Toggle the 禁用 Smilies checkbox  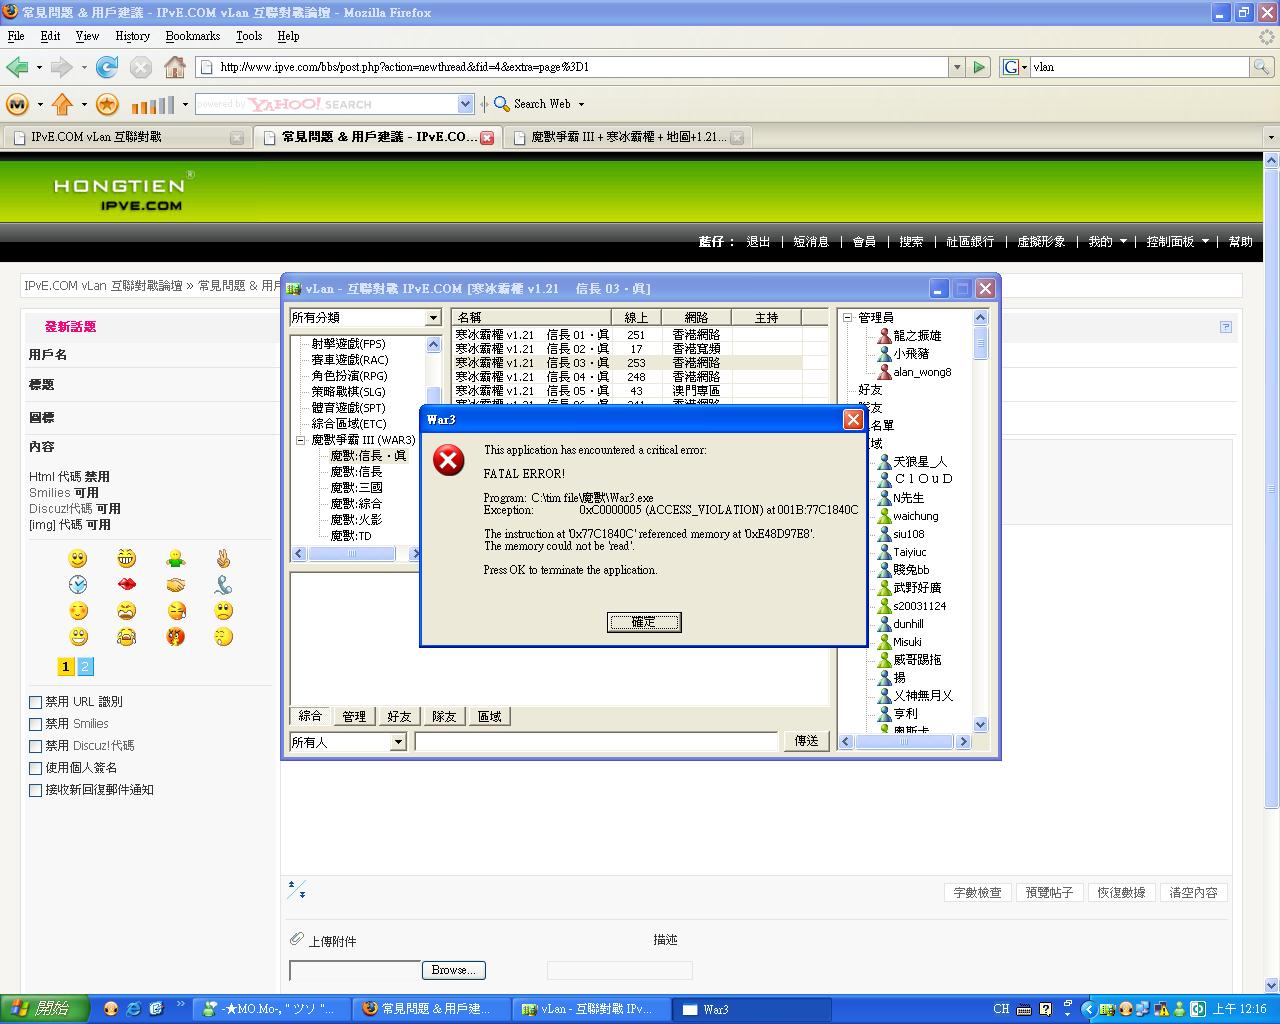coord(36,724)
